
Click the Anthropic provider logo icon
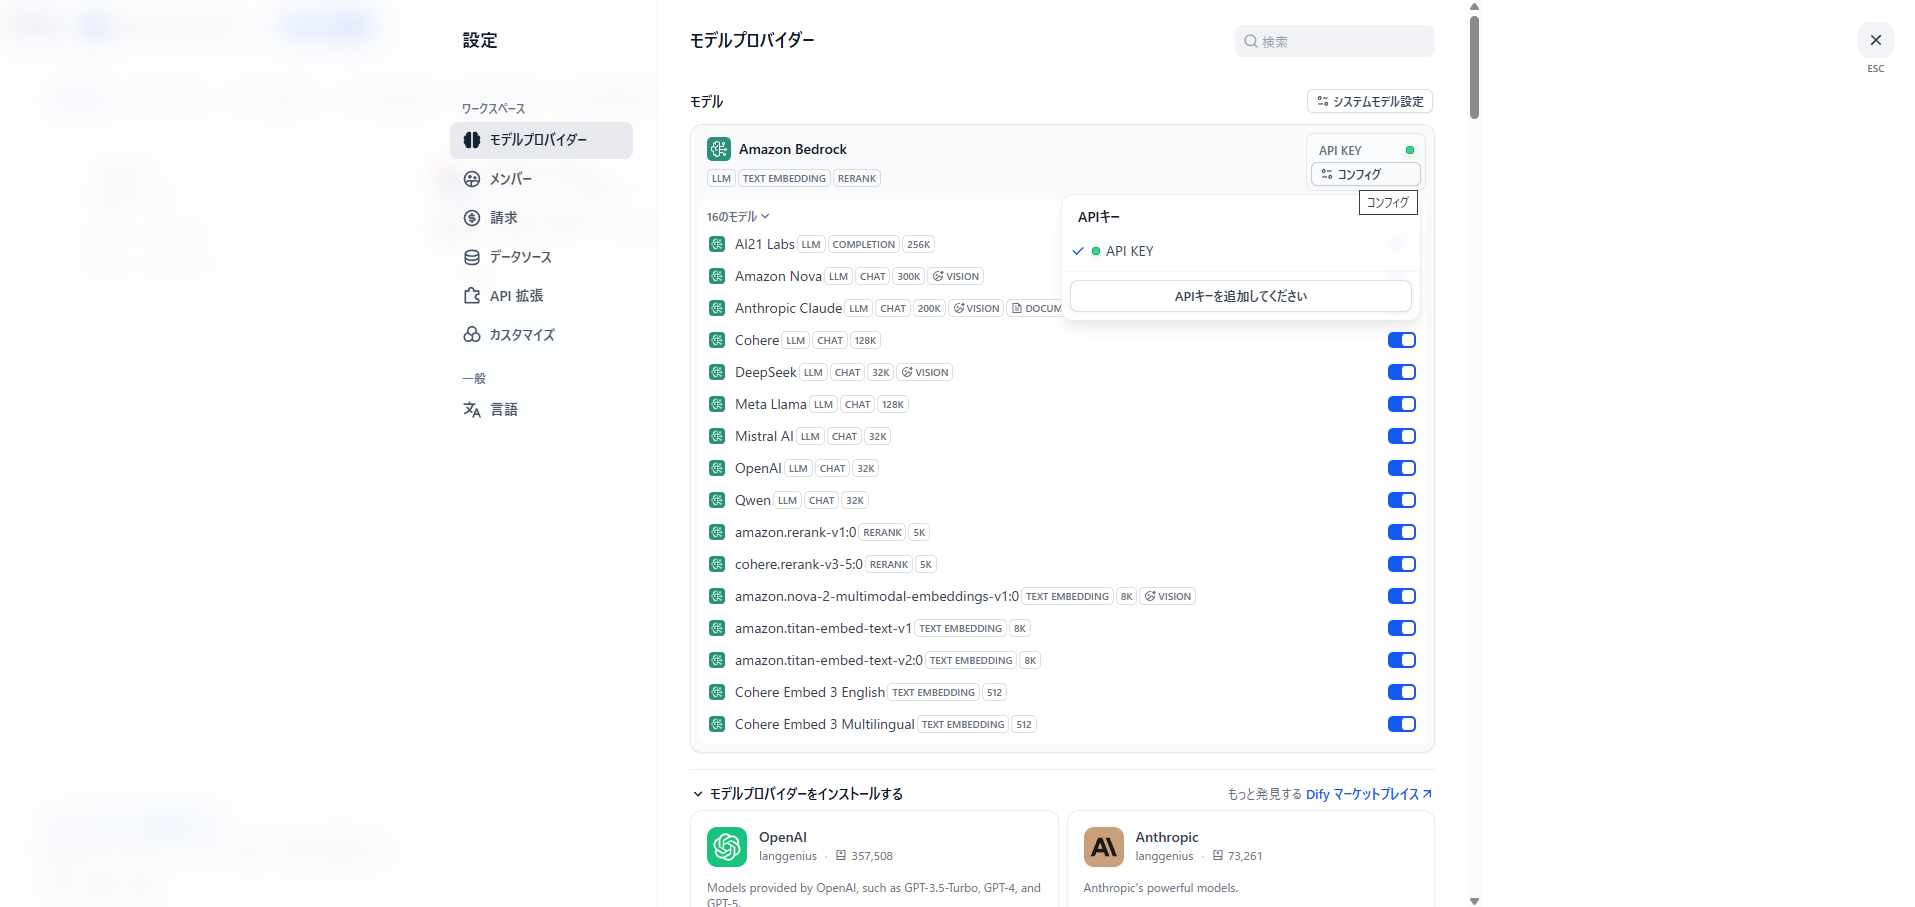click(1103, 847)
